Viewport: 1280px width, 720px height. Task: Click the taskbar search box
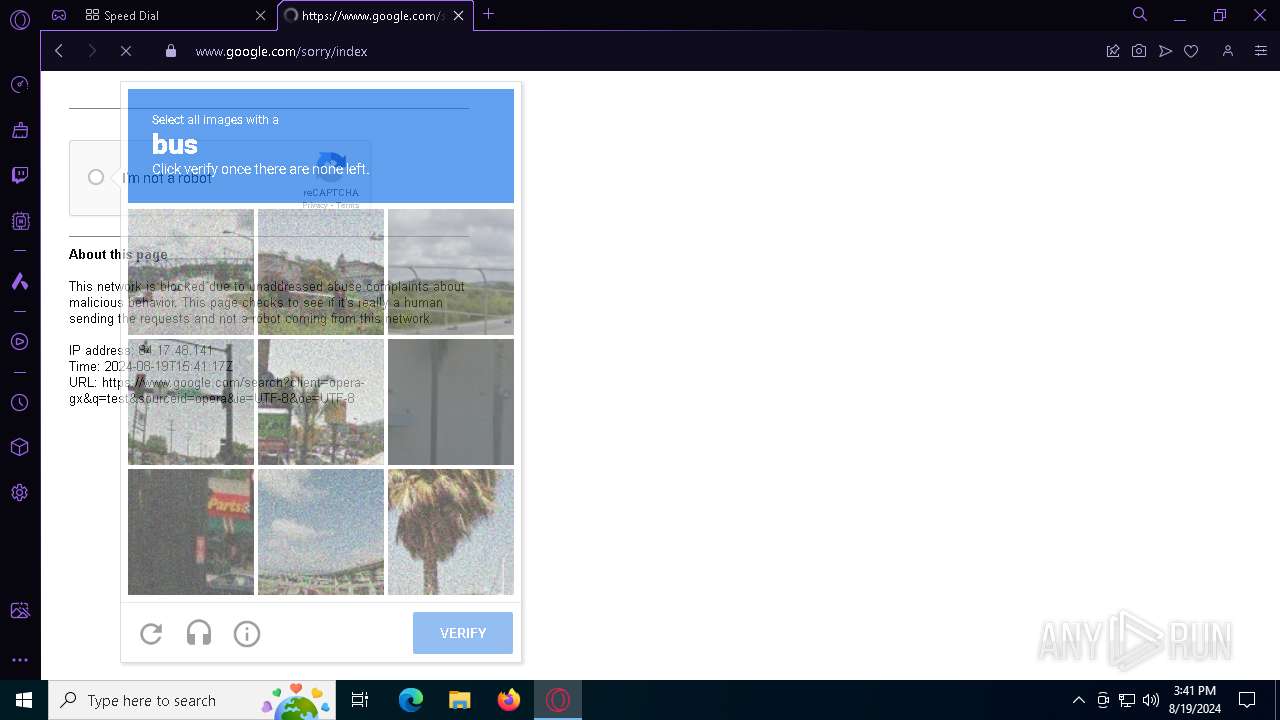tap(192, 700)
